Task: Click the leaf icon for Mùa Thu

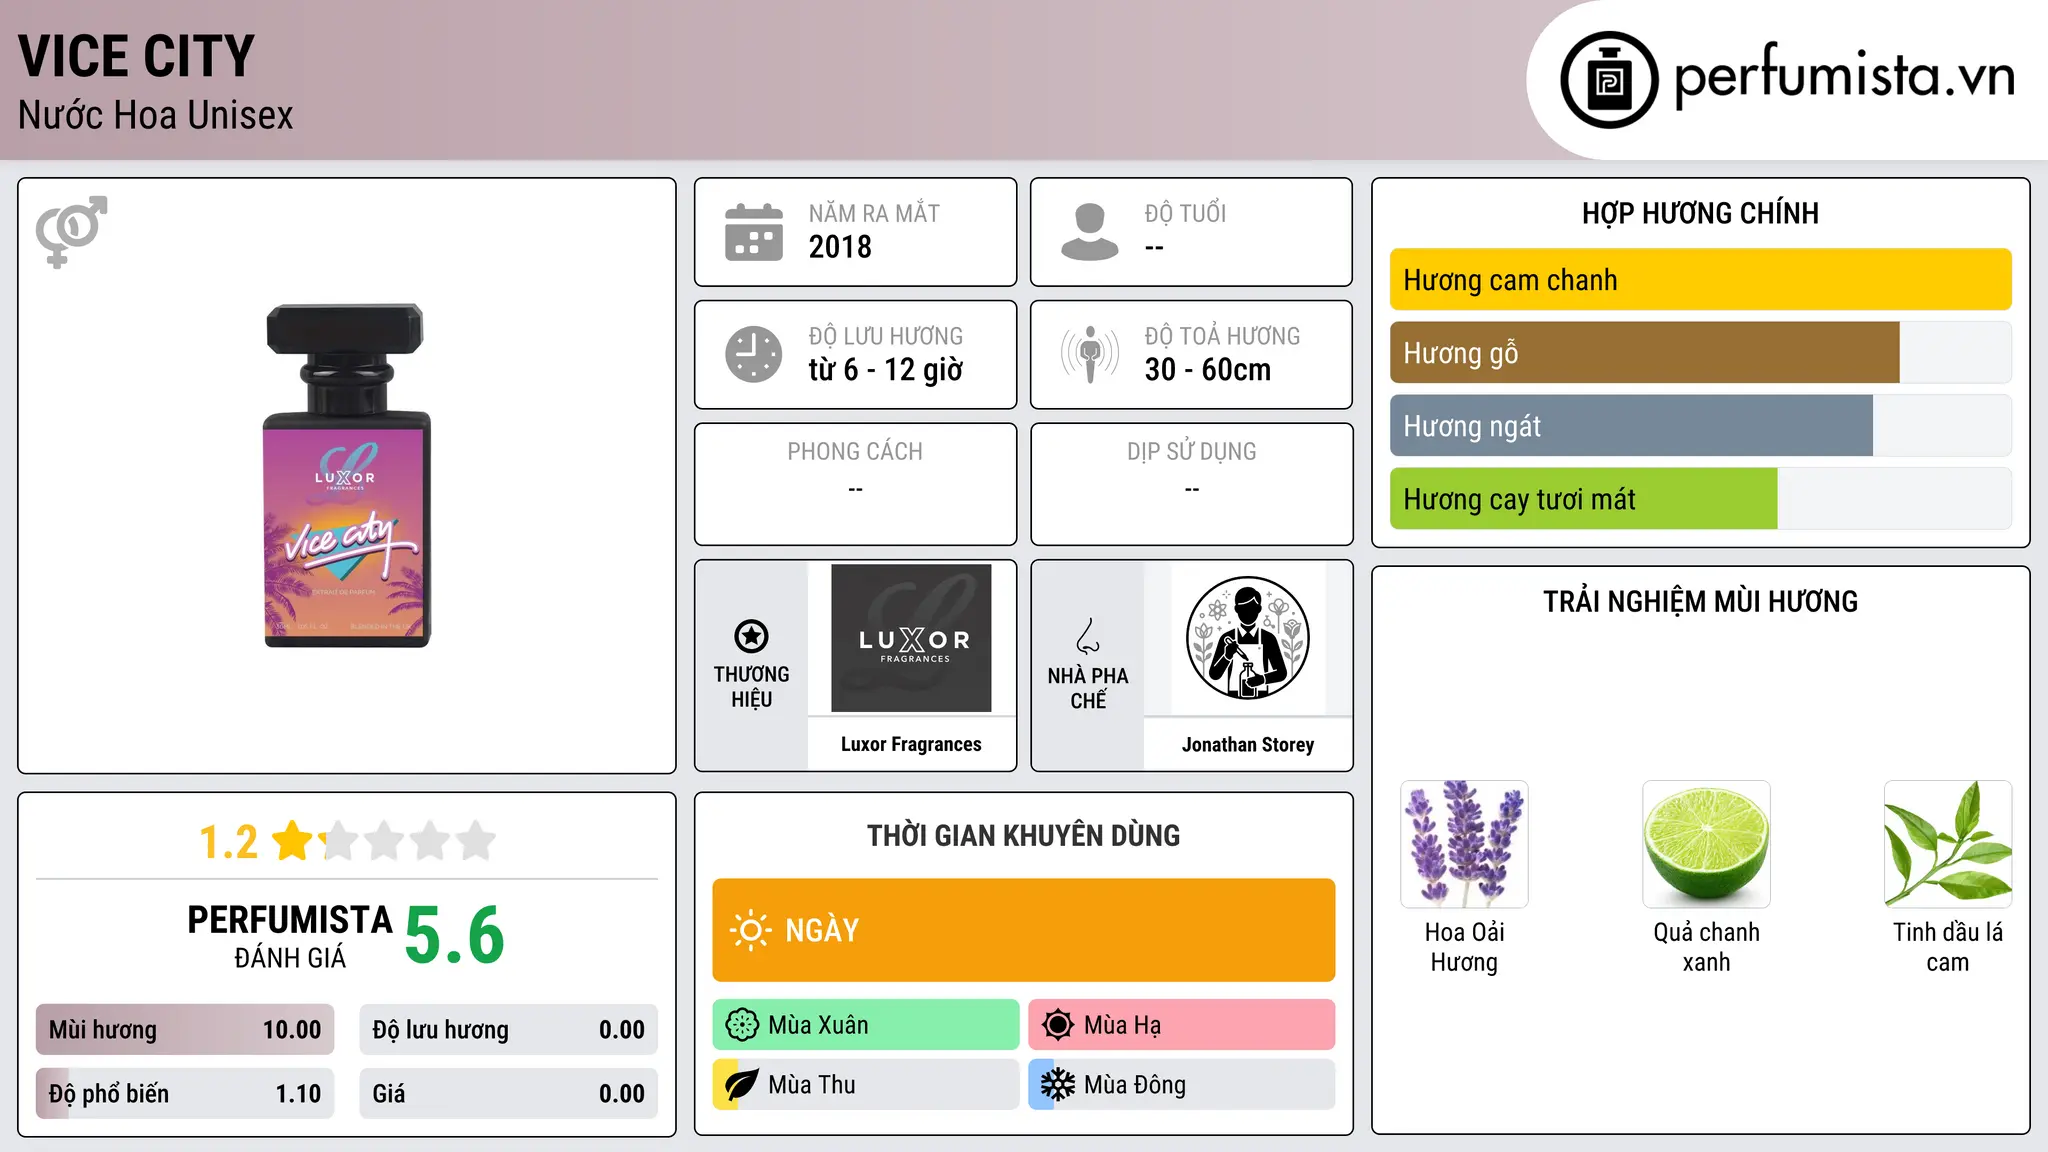Action: pyautogui.click(x=742, y=1085)
